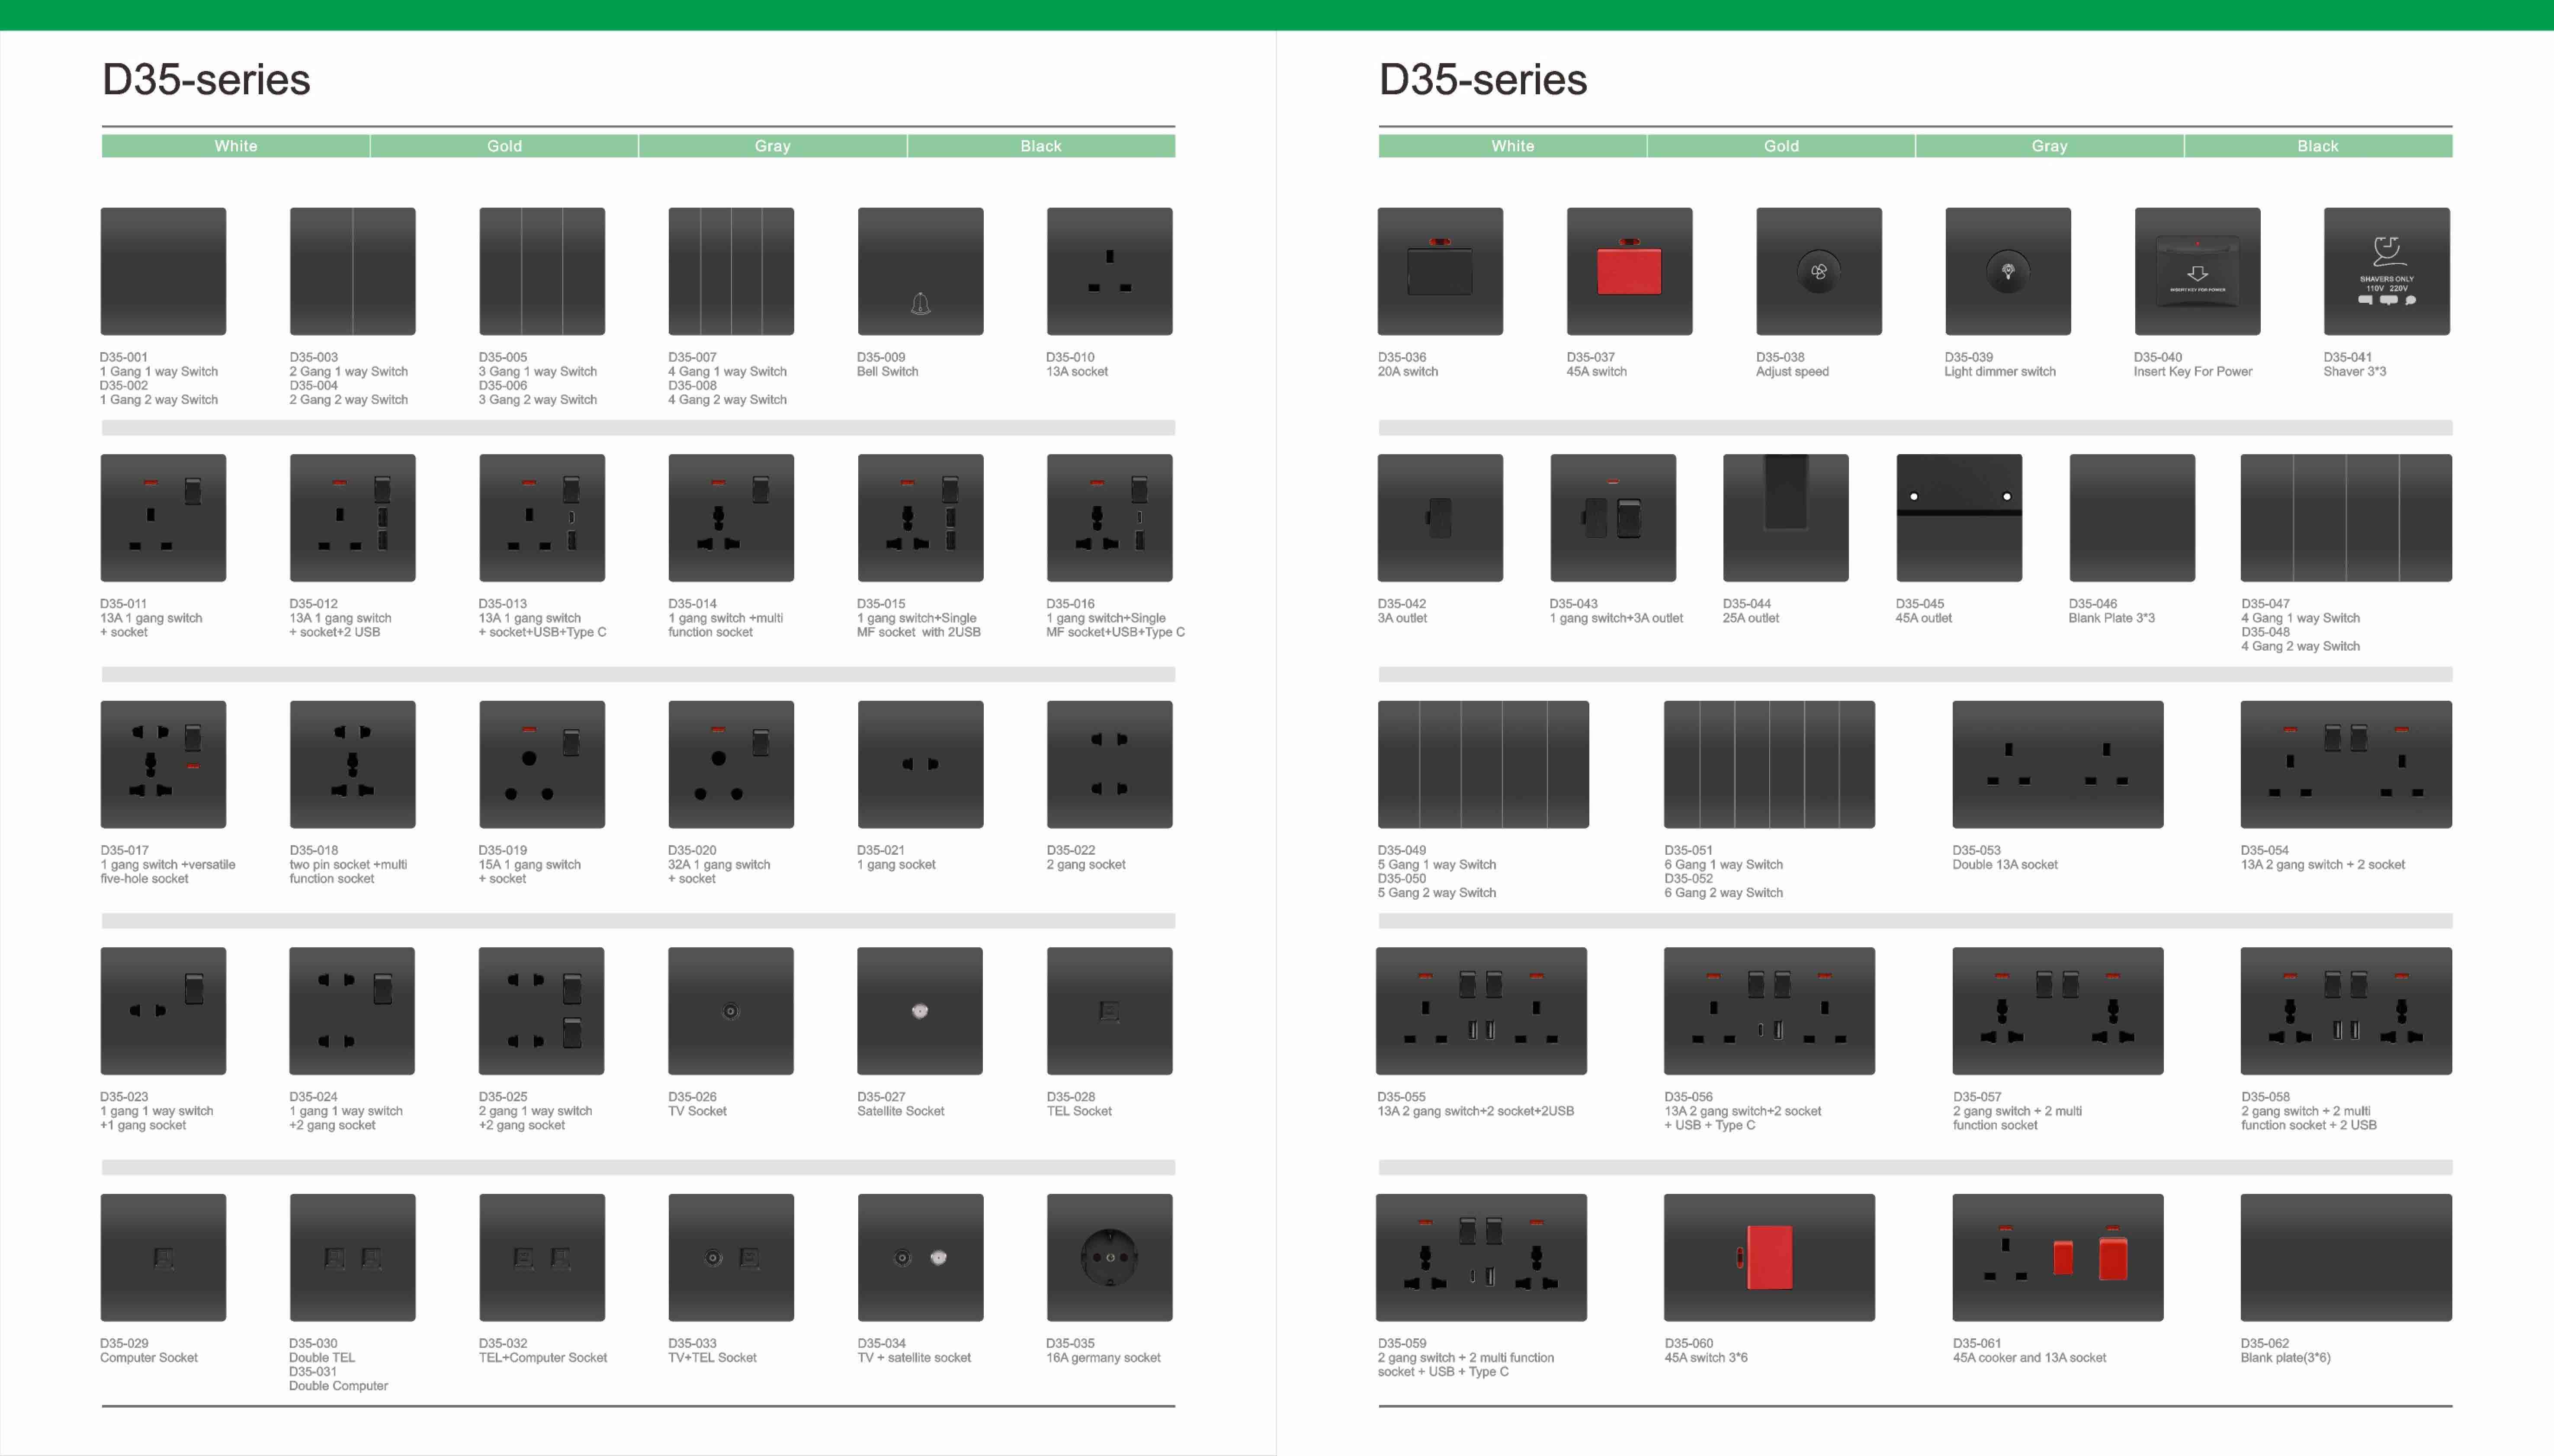The image size is (2554, 1456).
Task: Click the '13A 2 gang switch + 2 socket' label
Action: [2323, 865]
